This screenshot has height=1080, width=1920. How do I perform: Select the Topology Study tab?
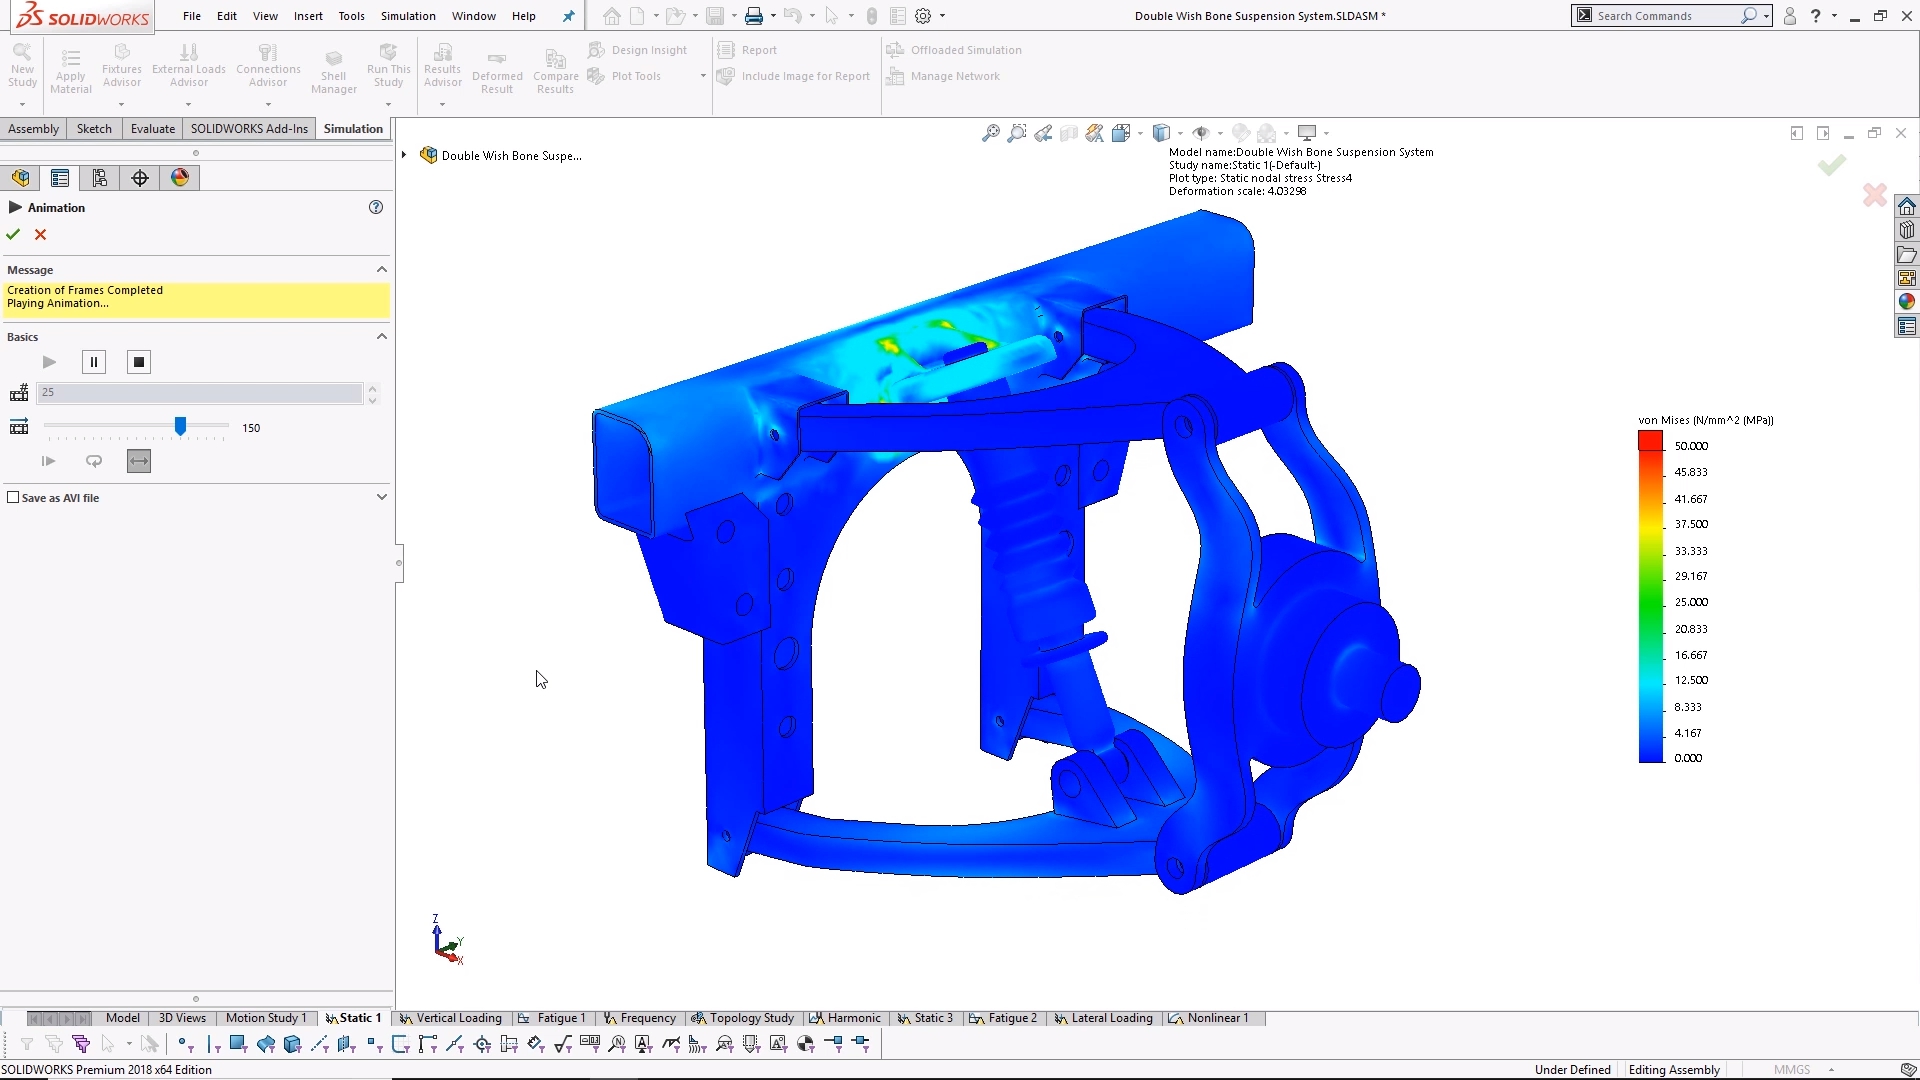coord(750,1017)
